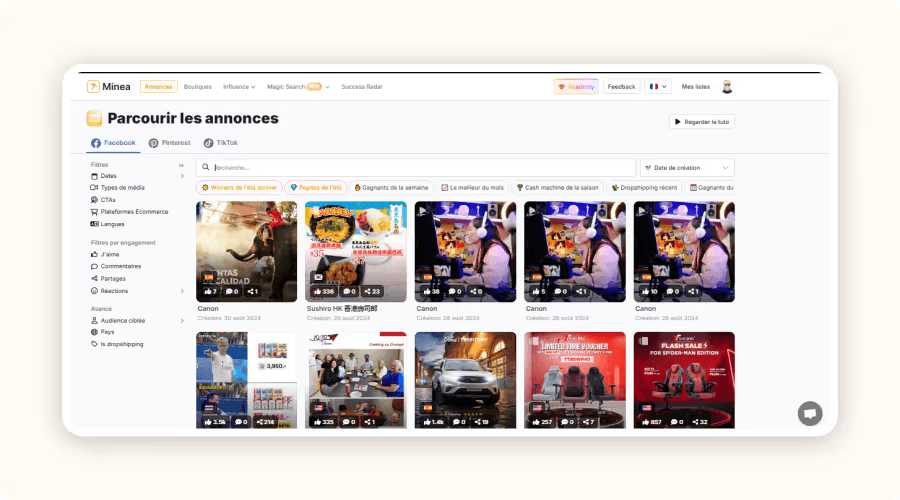Viewport: 900px width, 500px height.
Task: Open the Langues filter
Action: (x=107, y=224)
